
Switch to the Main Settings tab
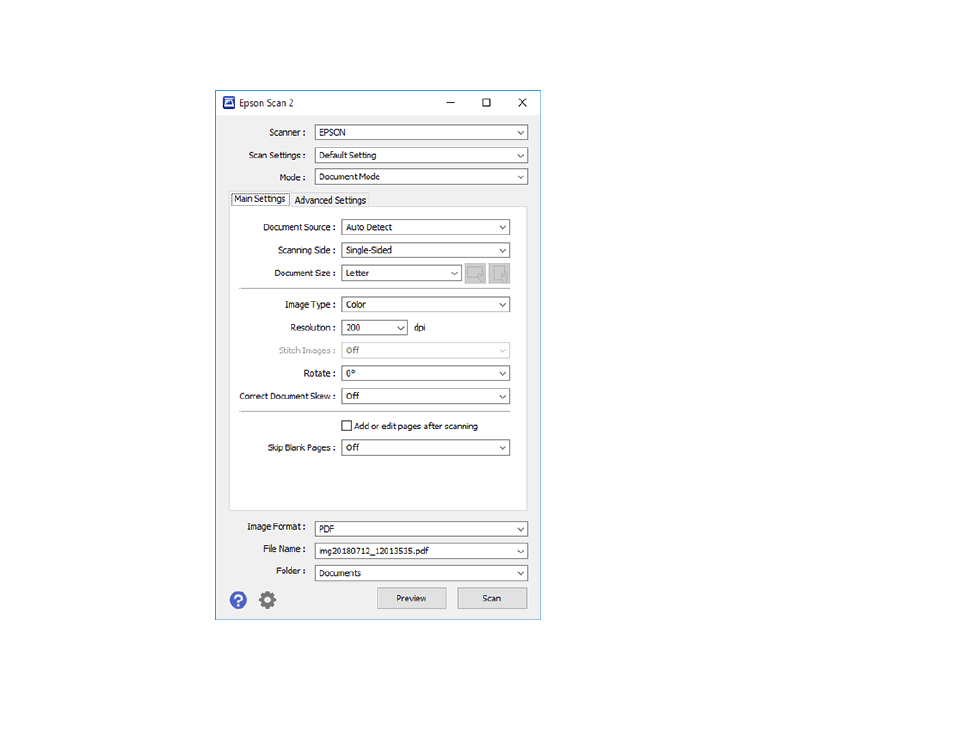coord(260,199)
